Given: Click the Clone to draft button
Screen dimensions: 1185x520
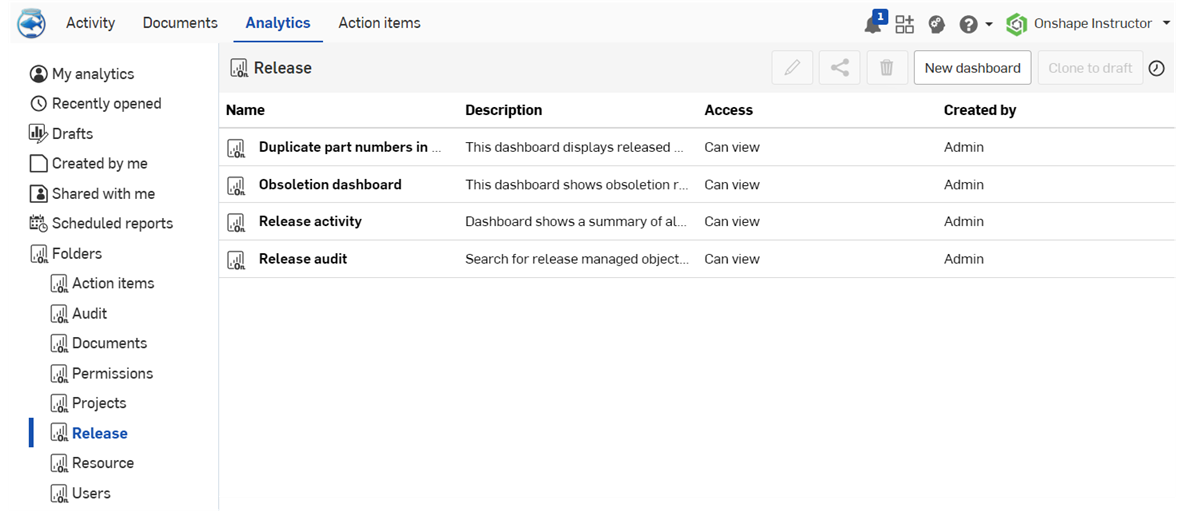Looking at the screenshot, I should coord(1091,68).
